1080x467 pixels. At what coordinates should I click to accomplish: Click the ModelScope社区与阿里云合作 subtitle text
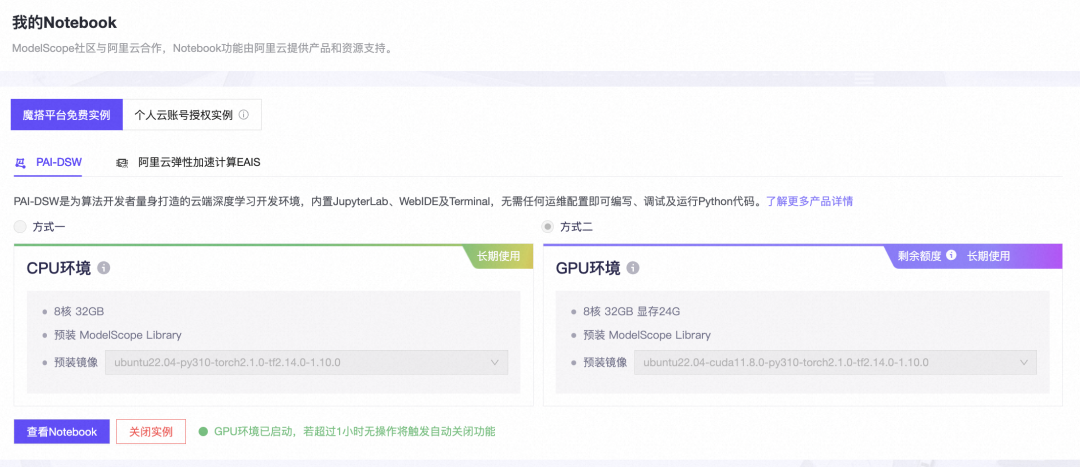click(202, 50)
